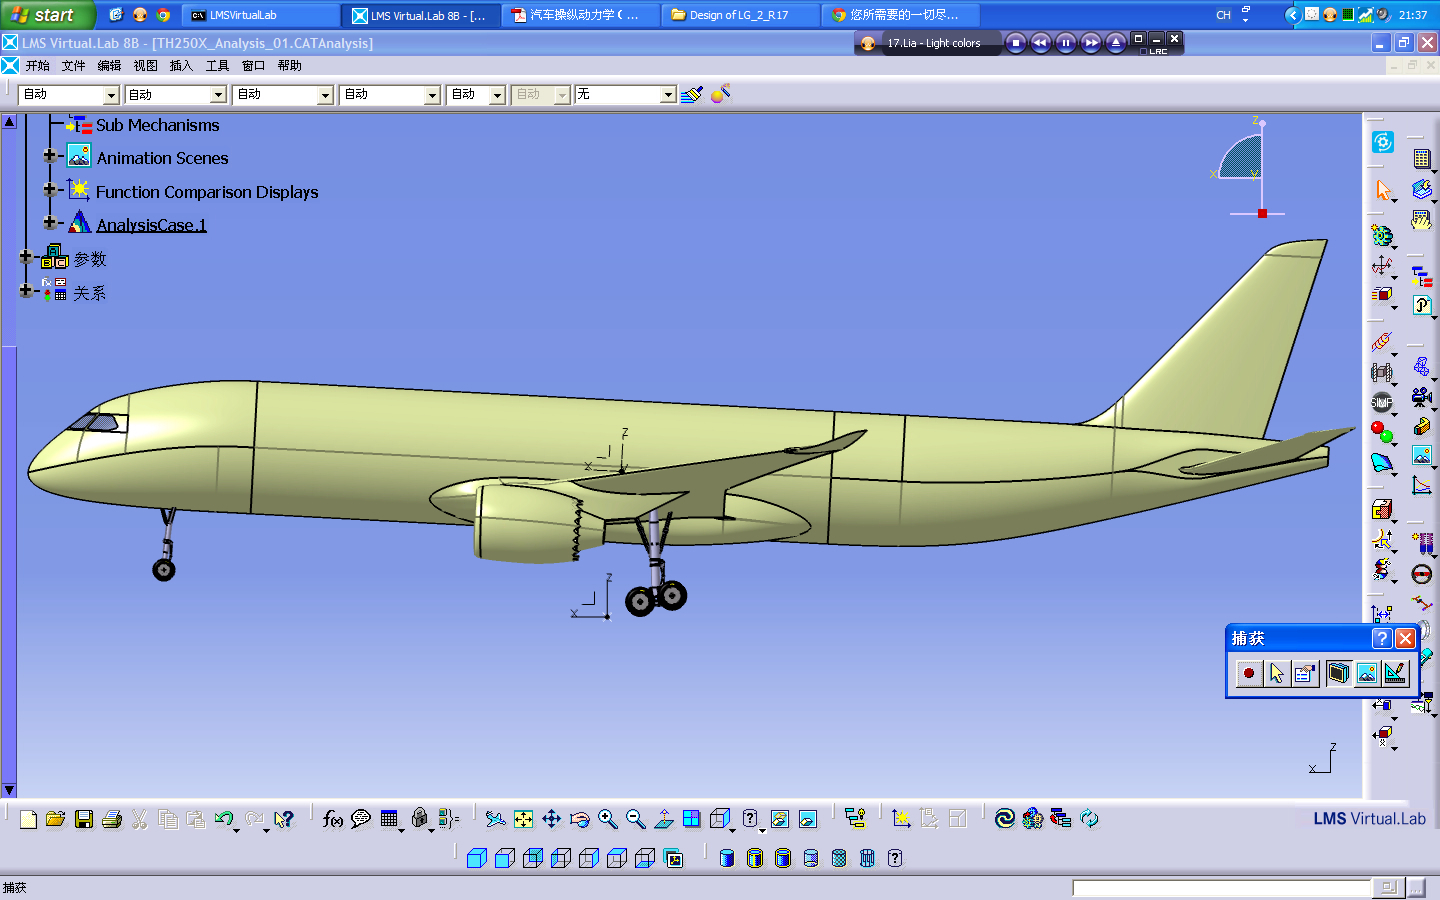Expand the 参数 tree node
The width and height of the screenshot is (1440, 900).
click(26, 257)
